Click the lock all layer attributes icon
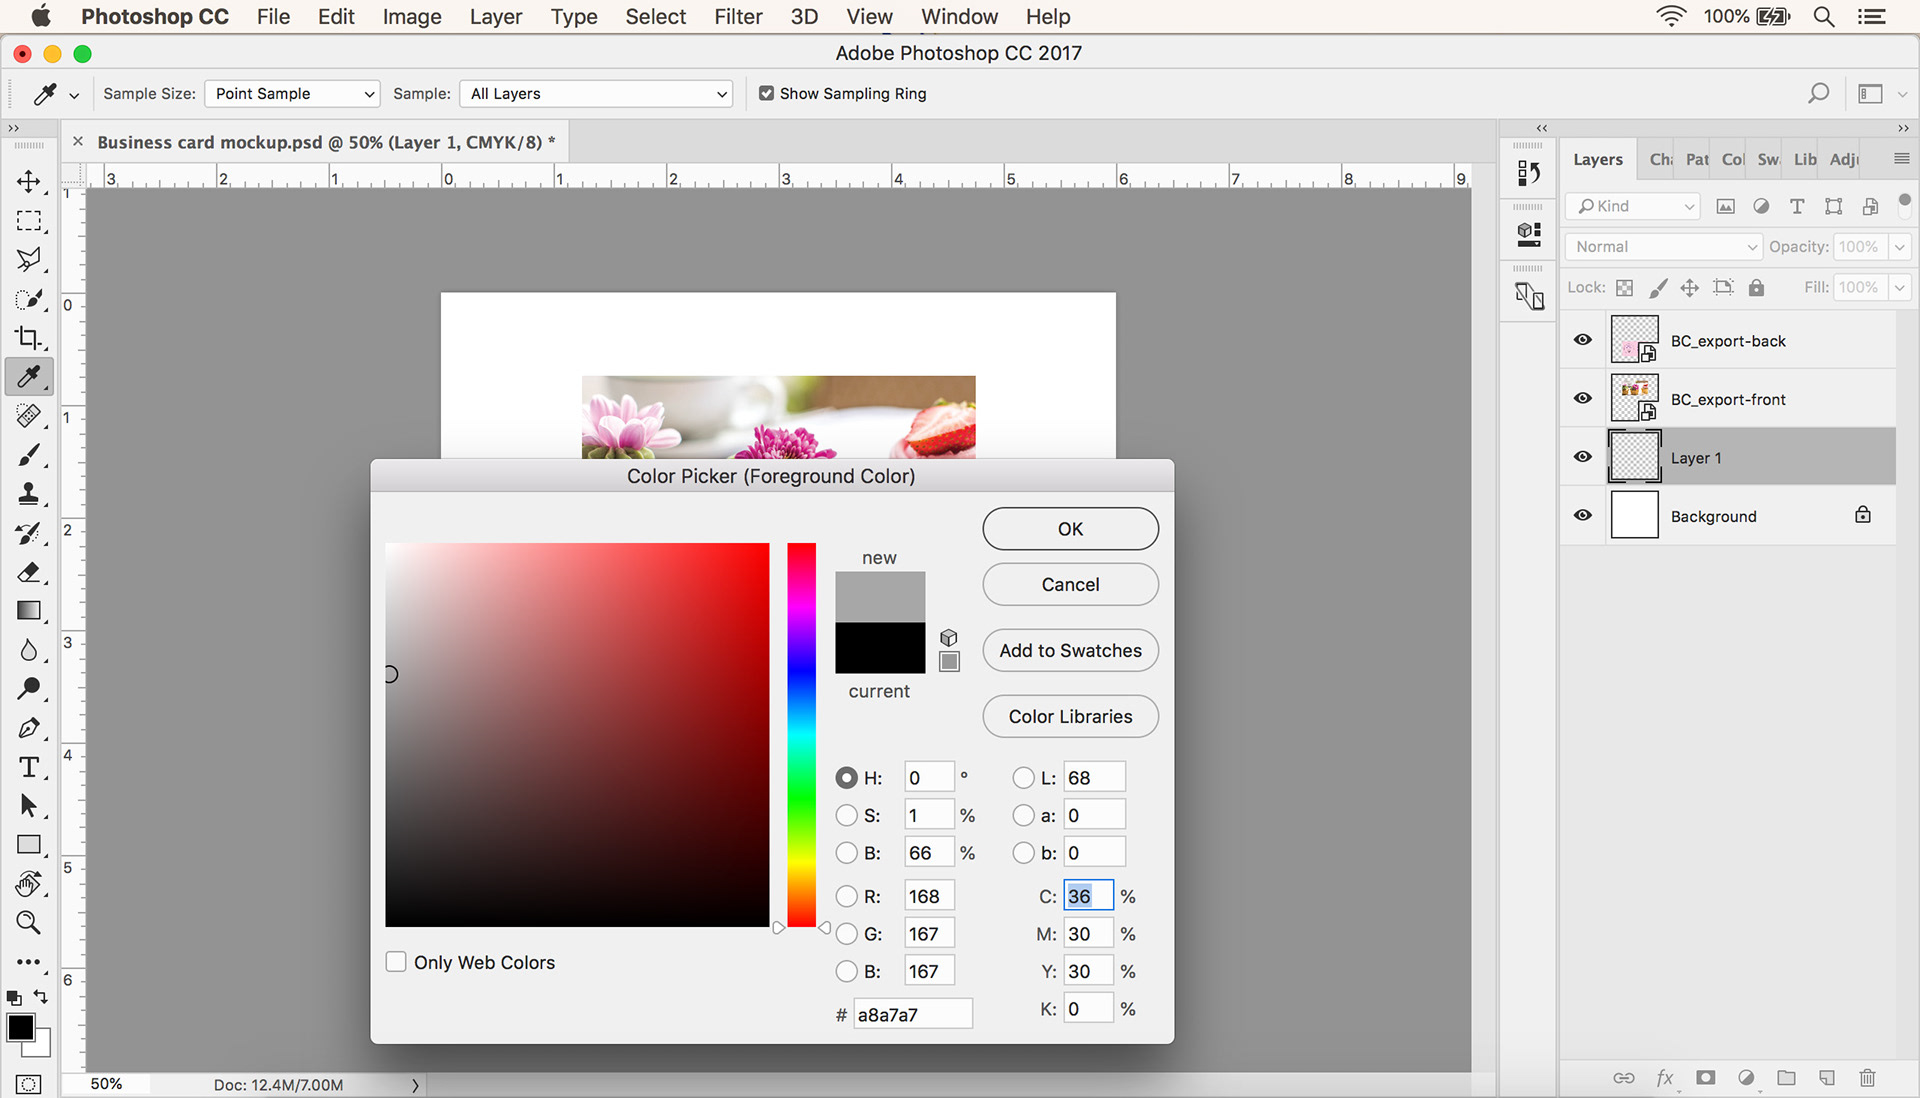Image resolution: width=1920 pixels, height=1098 pixels. pos(1756,288)
